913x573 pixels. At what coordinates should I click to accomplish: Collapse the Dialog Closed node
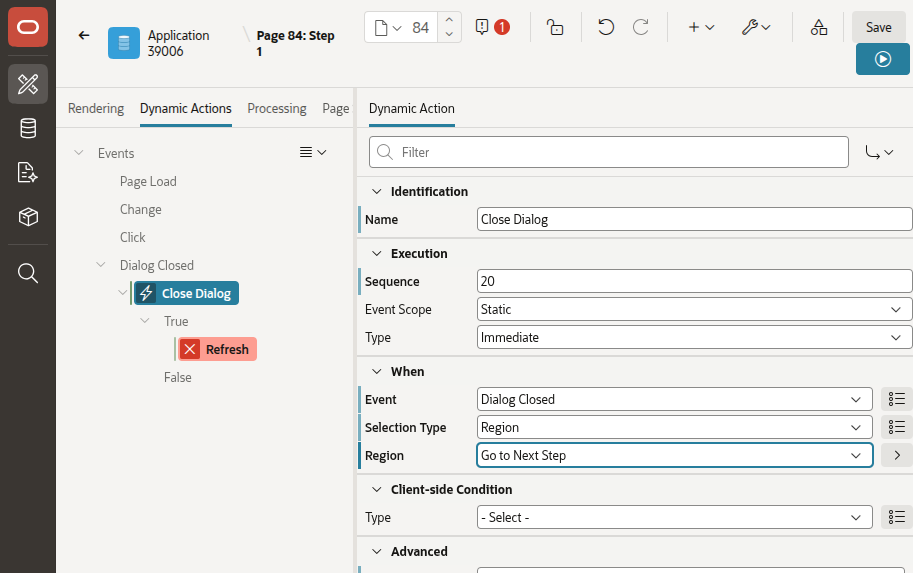tap(101, 264)
